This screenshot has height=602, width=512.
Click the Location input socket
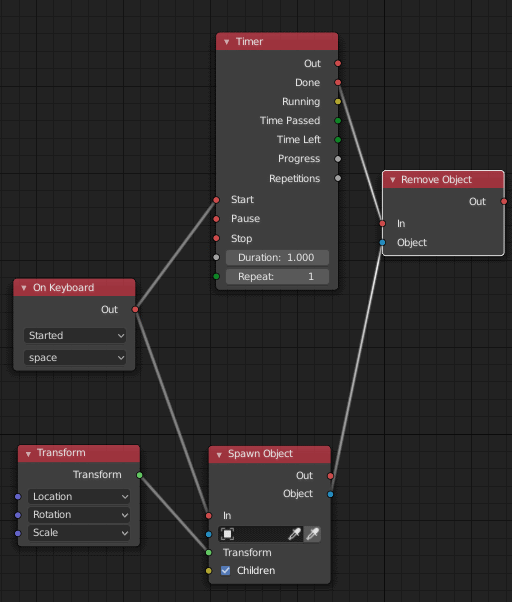[x=18, y=496]
